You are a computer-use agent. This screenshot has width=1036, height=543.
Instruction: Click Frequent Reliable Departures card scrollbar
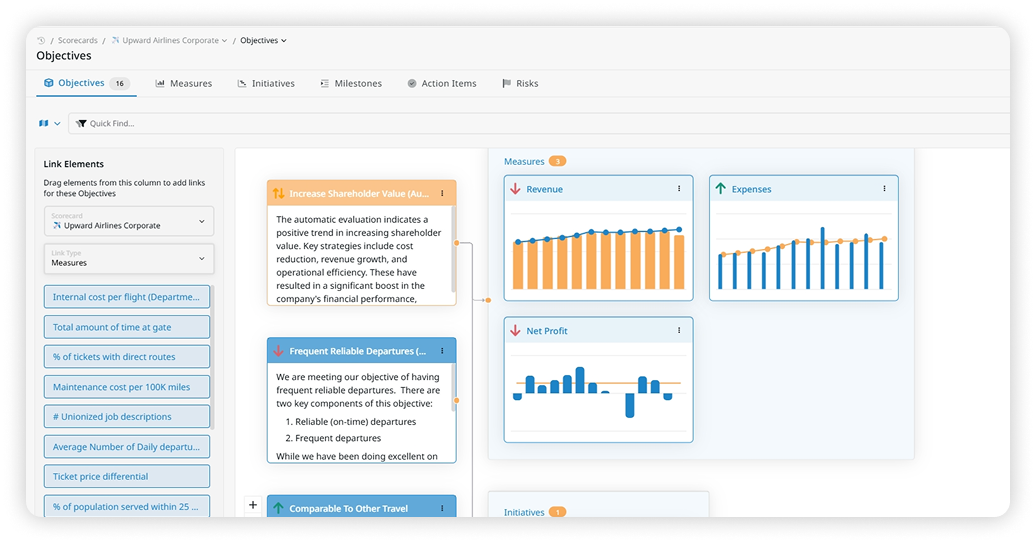pos(453,387)
